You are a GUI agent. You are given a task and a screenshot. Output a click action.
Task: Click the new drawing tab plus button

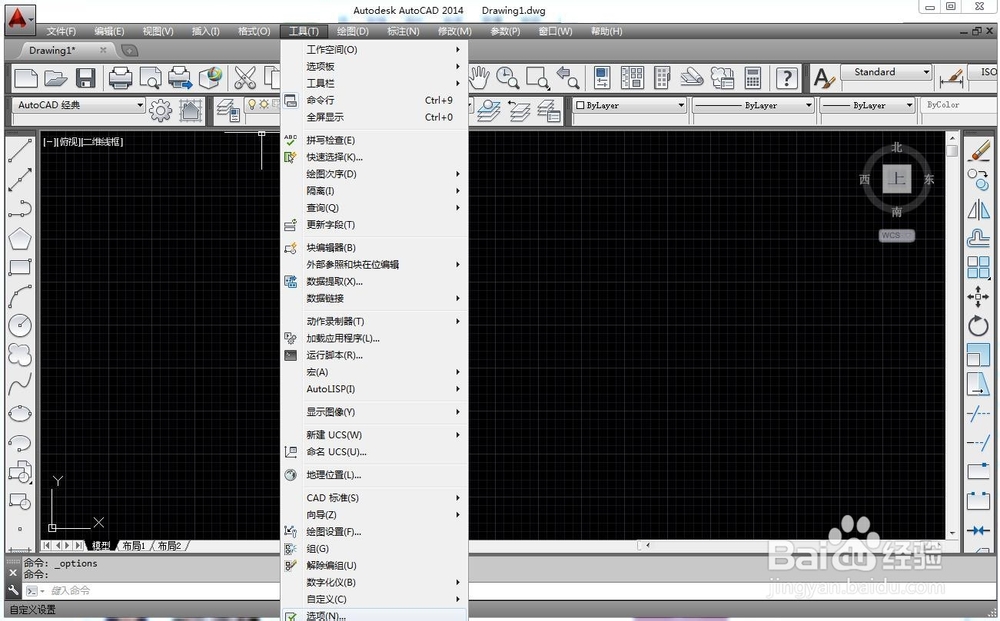pyautogui.click(x=129, y=50)
